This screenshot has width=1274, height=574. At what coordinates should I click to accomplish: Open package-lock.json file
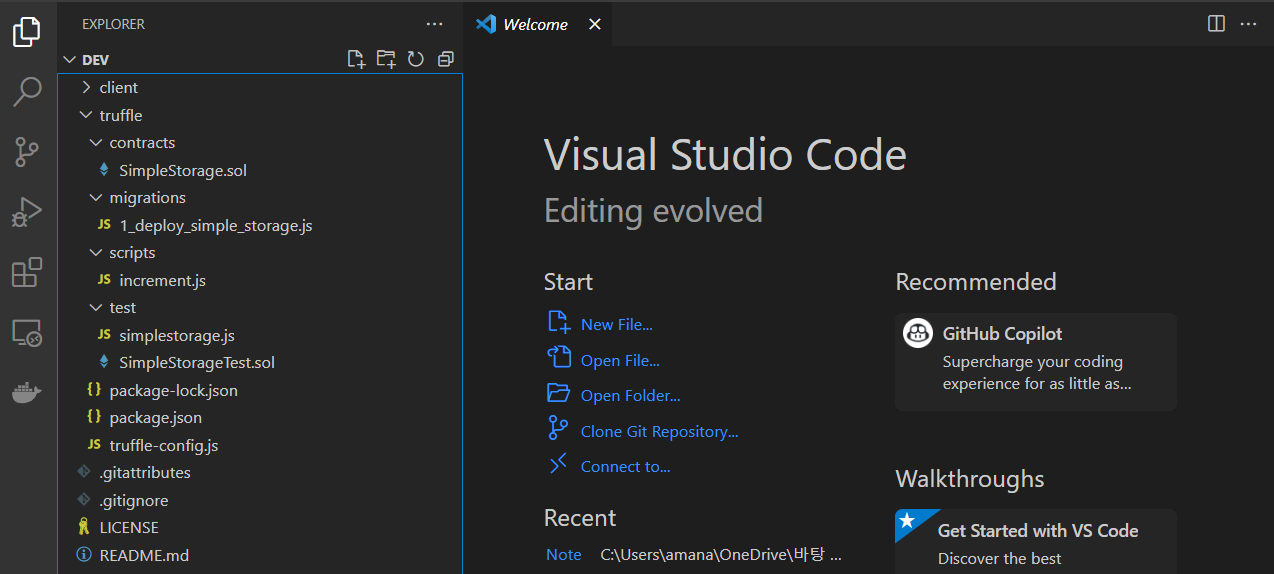tap(260, 390)
